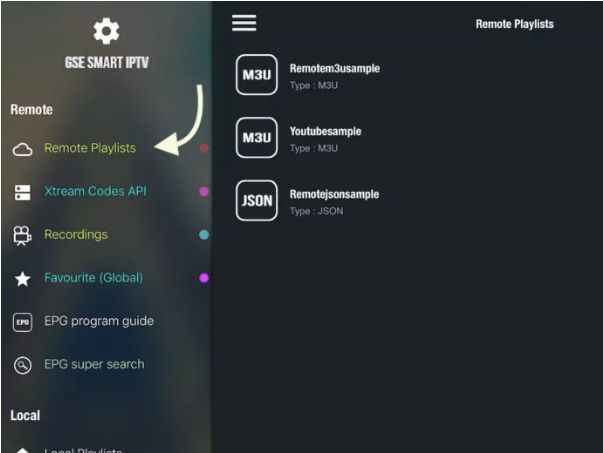Open Xtream Codes API menu item
603x453 pixels.
[x=95, y=191]
